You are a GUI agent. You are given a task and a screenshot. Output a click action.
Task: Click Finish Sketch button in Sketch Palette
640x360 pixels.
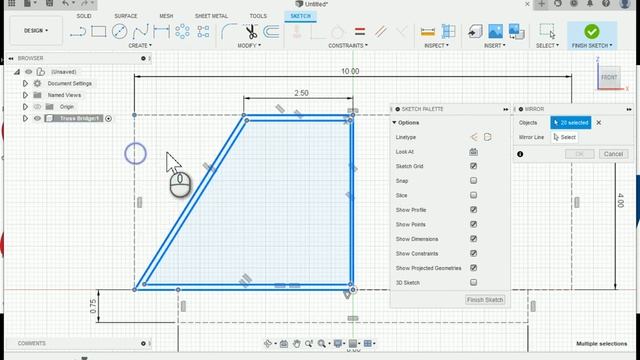pos(485,300)
